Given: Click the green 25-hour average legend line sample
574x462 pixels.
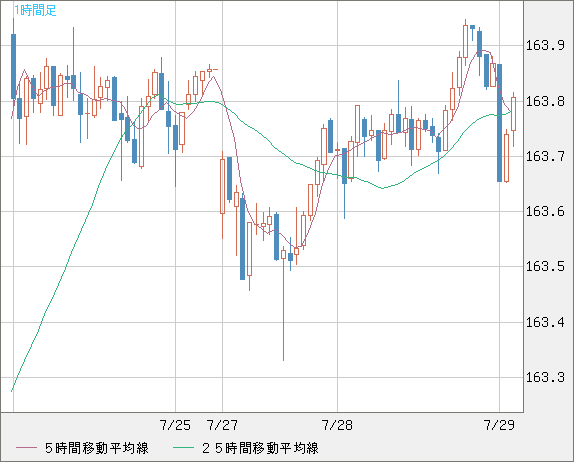Looking at the screenshot, I should tap(183, 448).
